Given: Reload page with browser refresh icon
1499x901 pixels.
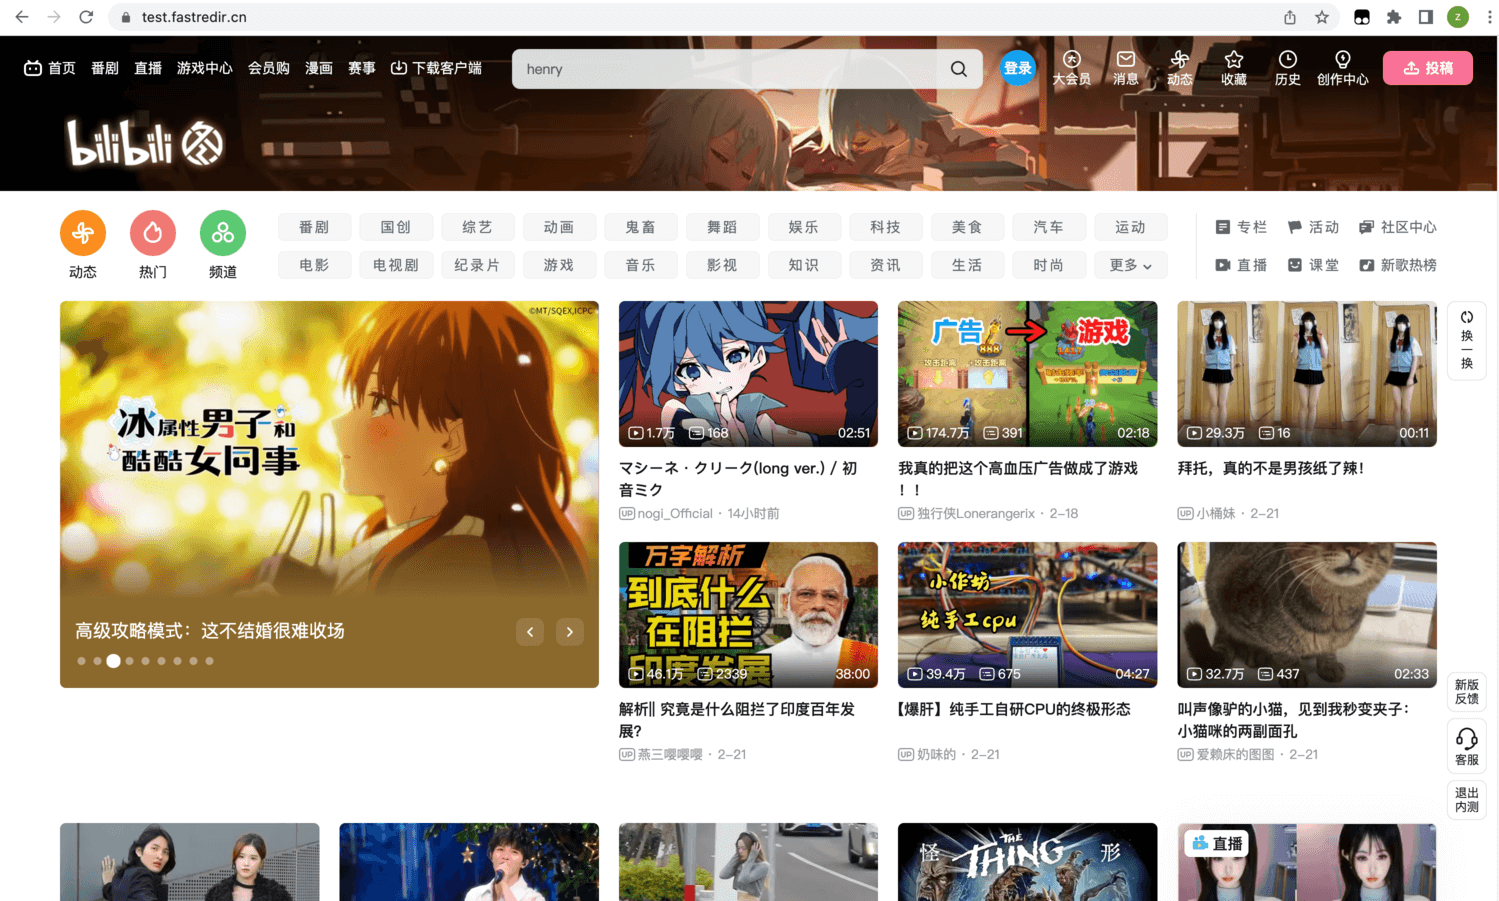Looking at the screenshot, I should pos(86,17).
